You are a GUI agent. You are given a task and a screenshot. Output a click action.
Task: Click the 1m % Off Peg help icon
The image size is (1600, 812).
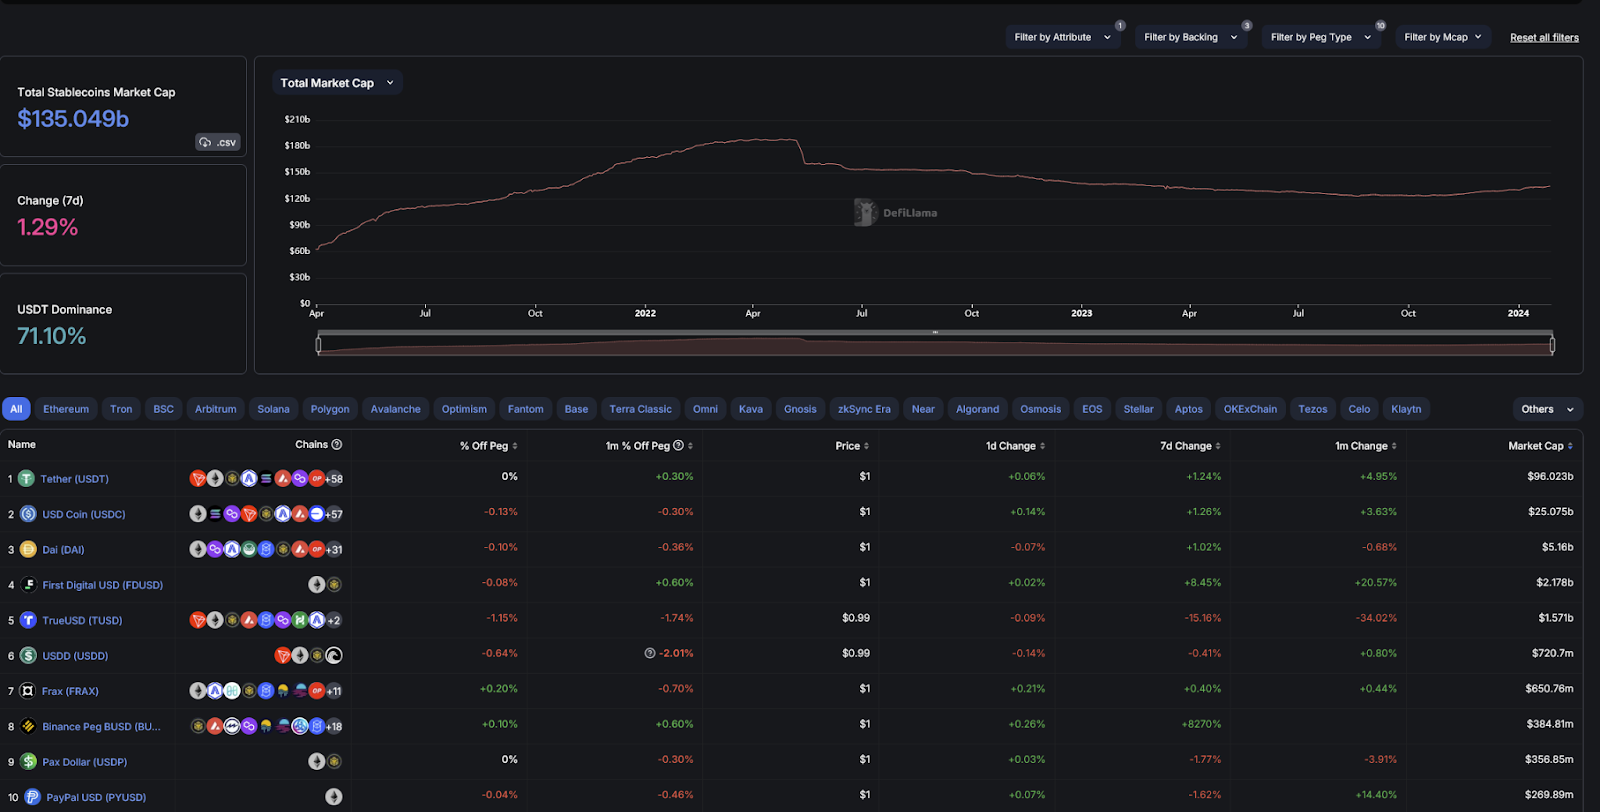pos(678,445)
